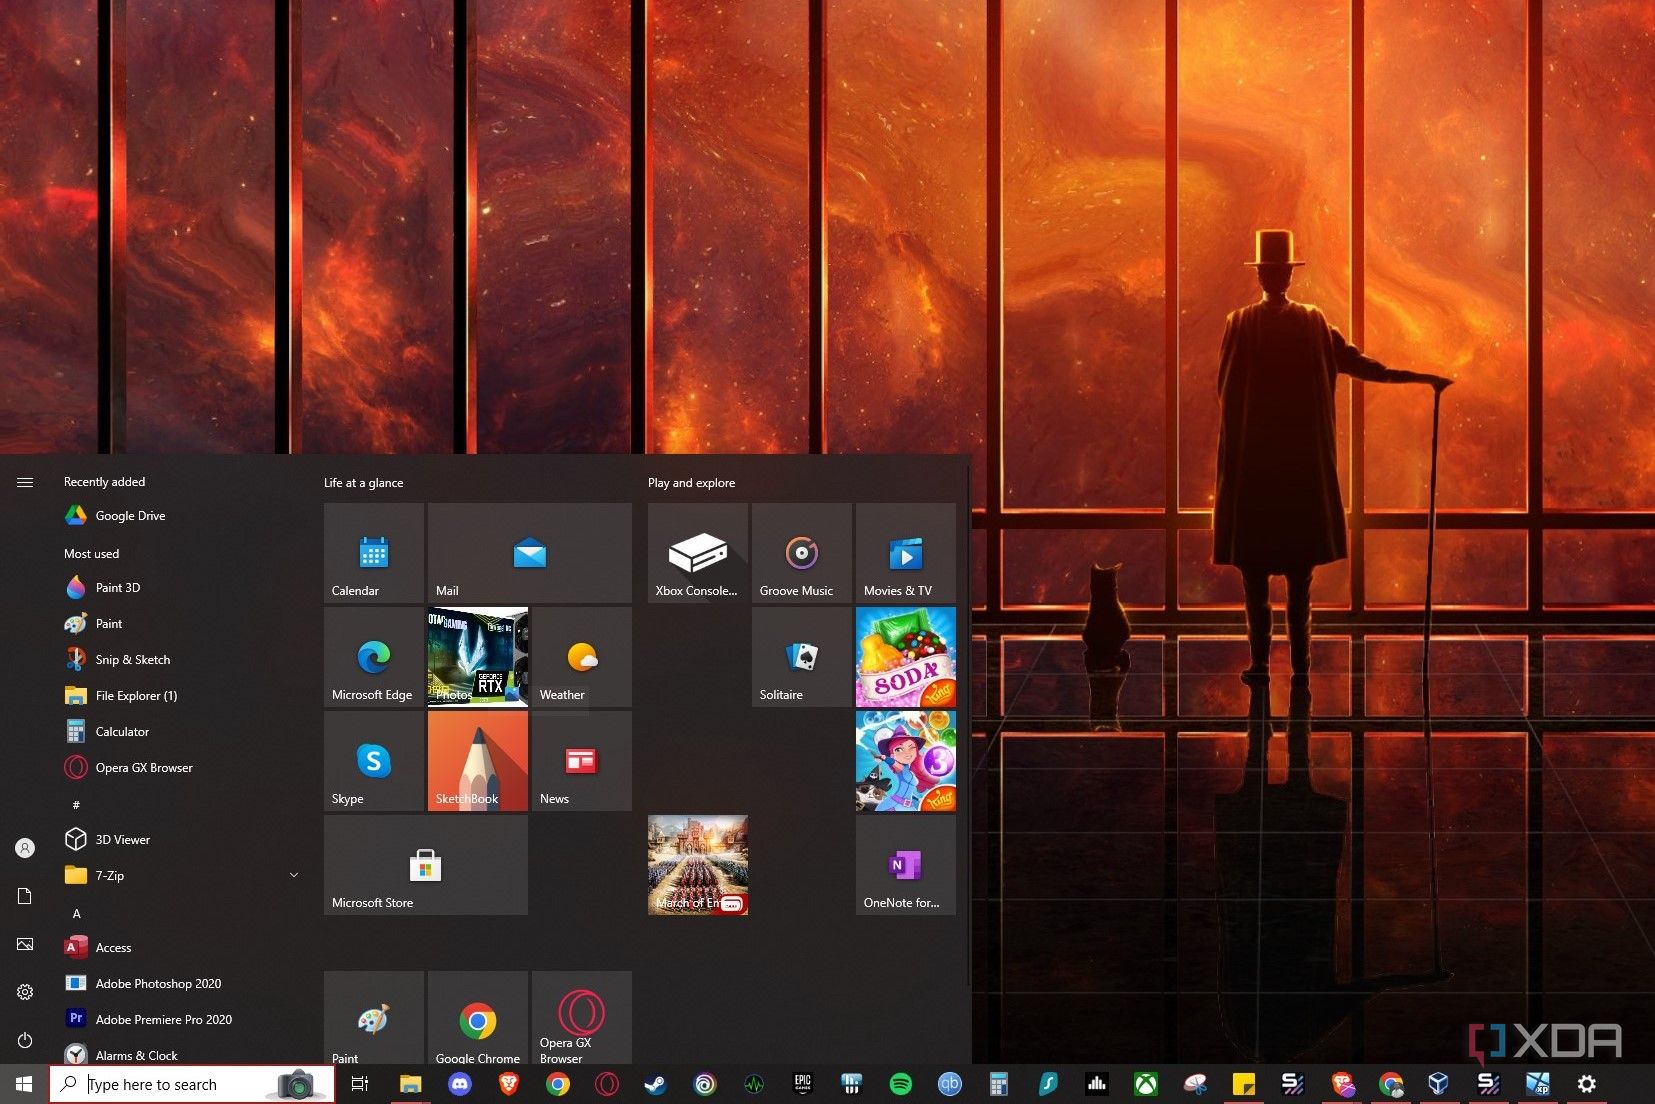
Task: Open Settings gear in Start sidebar
Action: coord(25,992)
